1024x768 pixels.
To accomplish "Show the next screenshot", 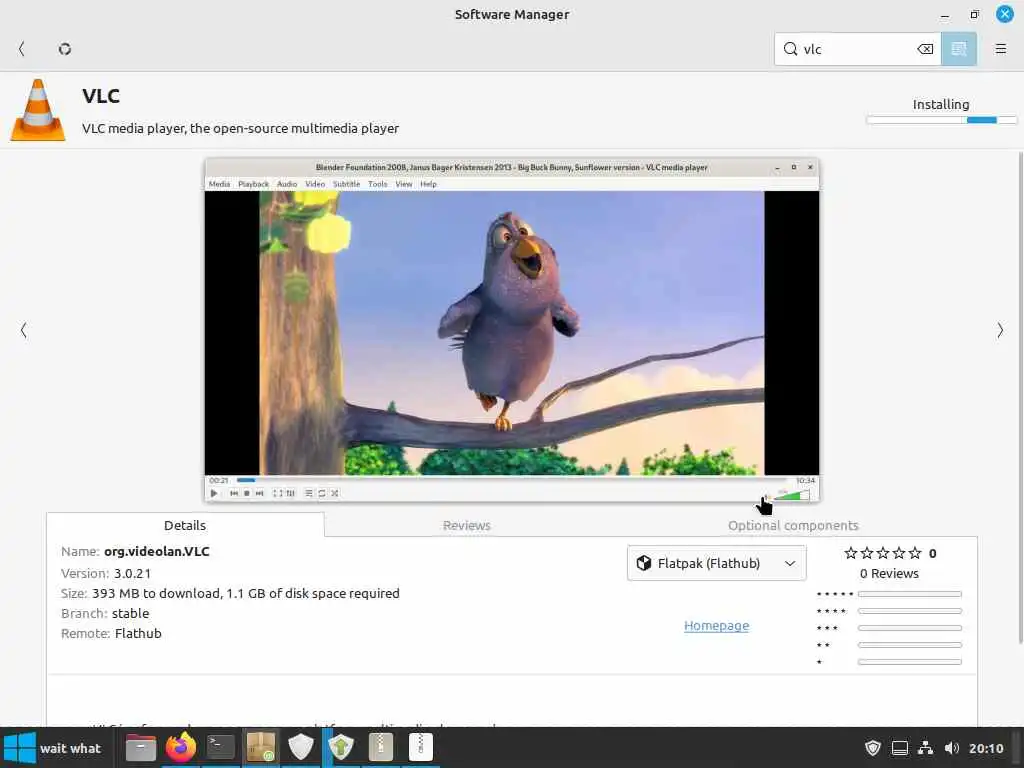I will [x=1000, y=330].
